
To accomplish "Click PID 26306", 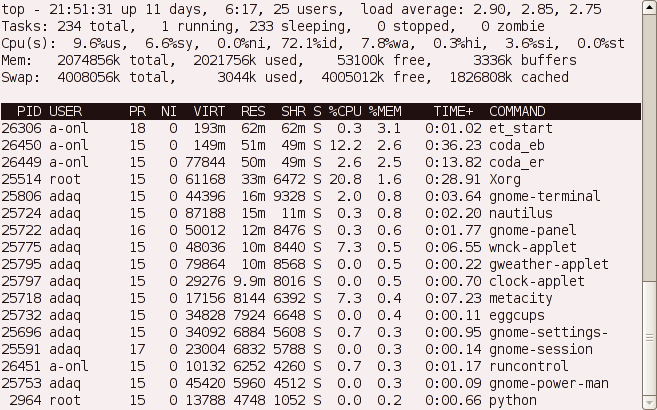I will [x=21, y=129].
